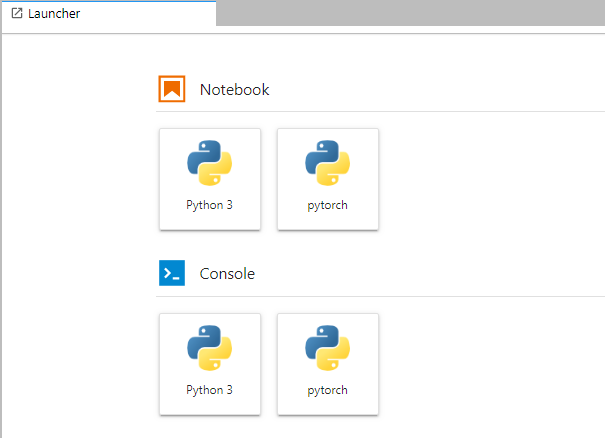The image size is (605, 438).
Task: Click the Launcher tab icon
Action: coord(17,14)
